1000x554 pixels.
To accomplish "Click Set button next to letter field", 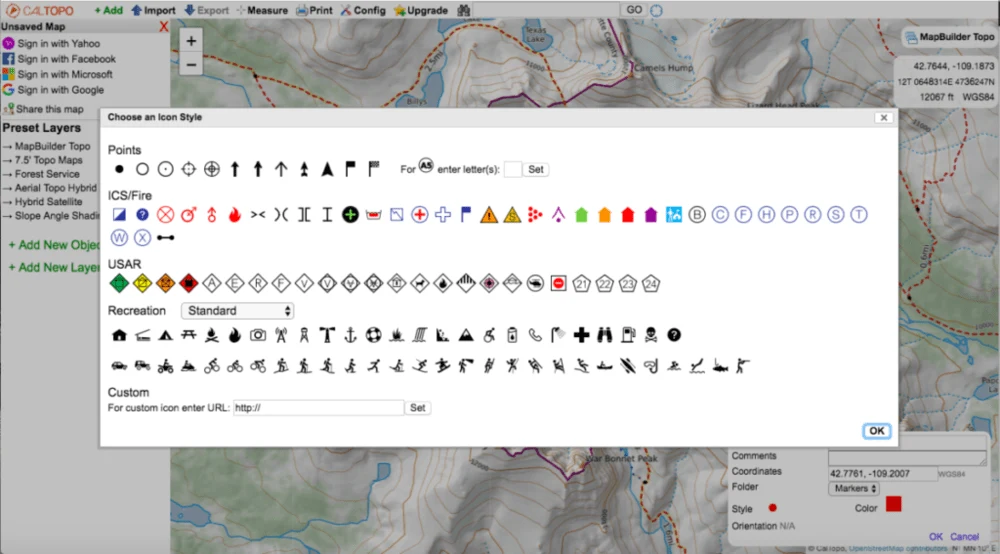I will 536,170.
